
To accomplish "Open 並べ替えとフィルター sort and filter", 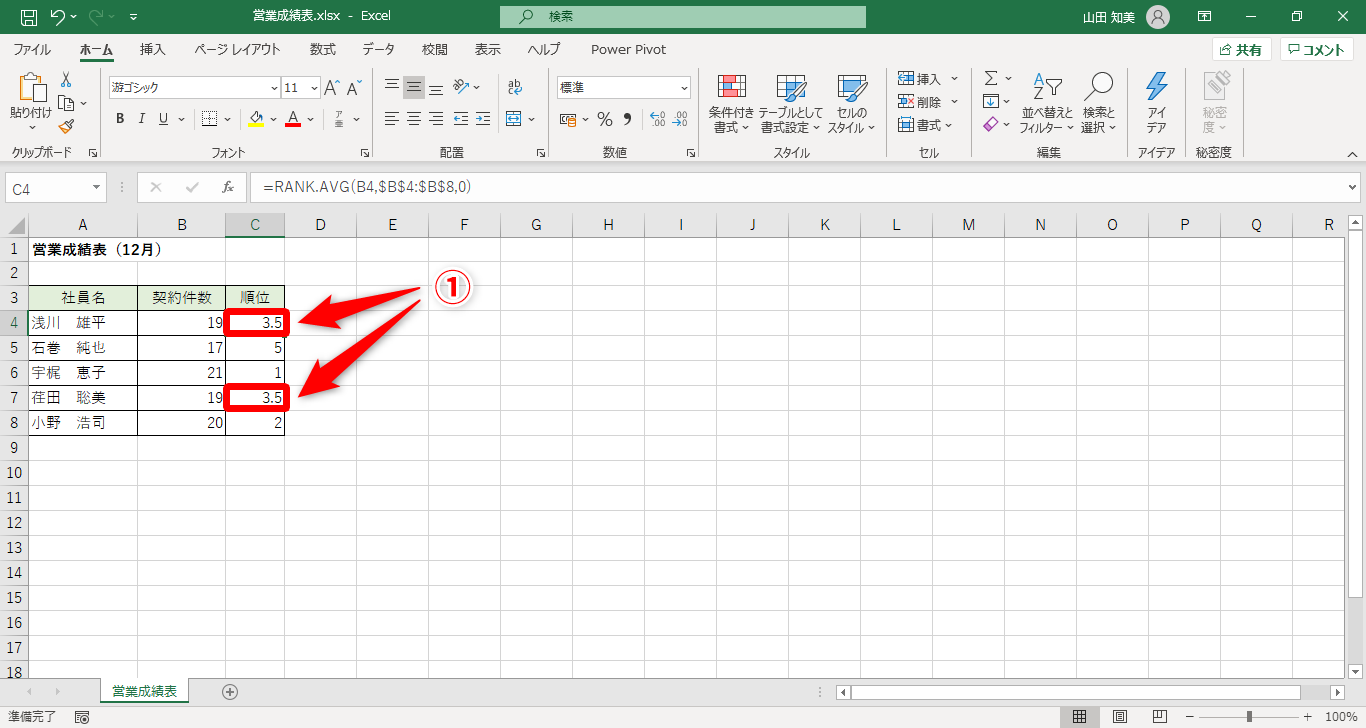I will pos(1047,103).
